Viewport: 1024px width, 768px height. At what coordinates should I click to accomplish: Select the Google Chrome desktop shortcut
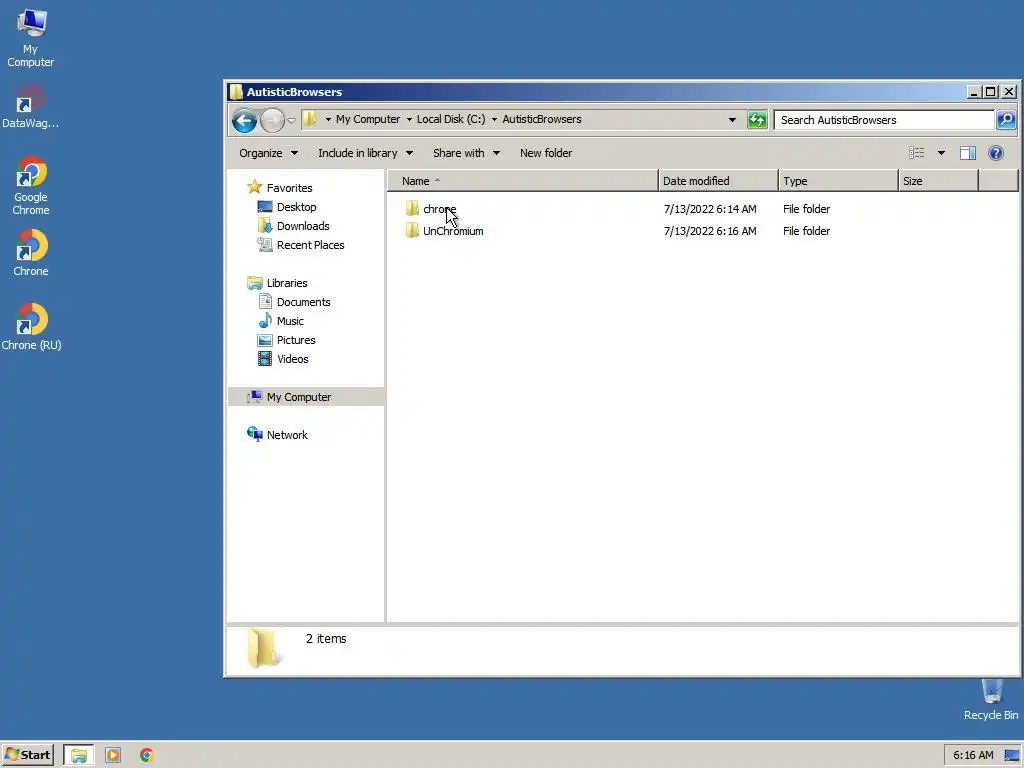(x=31, y=187)
